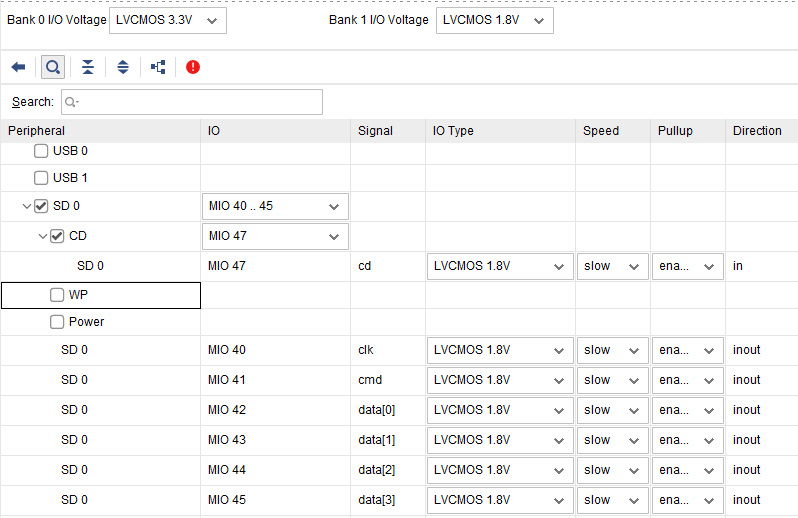Open Speed dropdown for data[2] signal

coord(613,471)
